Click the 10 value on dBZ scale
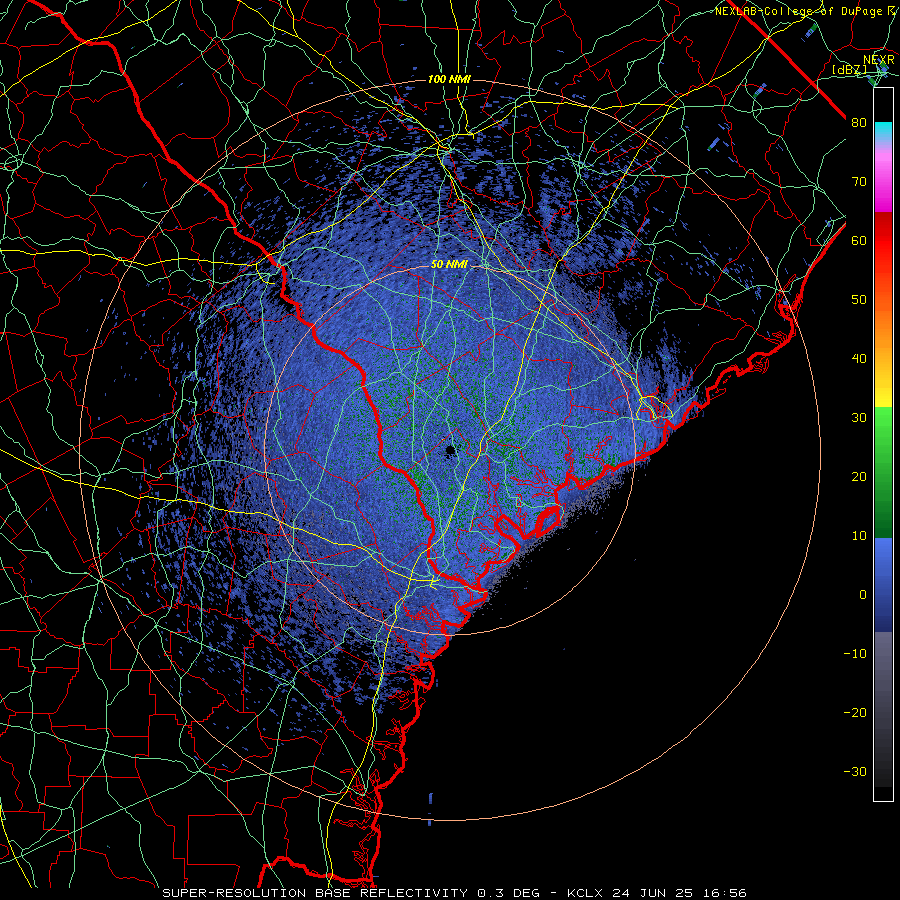900x900 pixels. coord(859,536)
